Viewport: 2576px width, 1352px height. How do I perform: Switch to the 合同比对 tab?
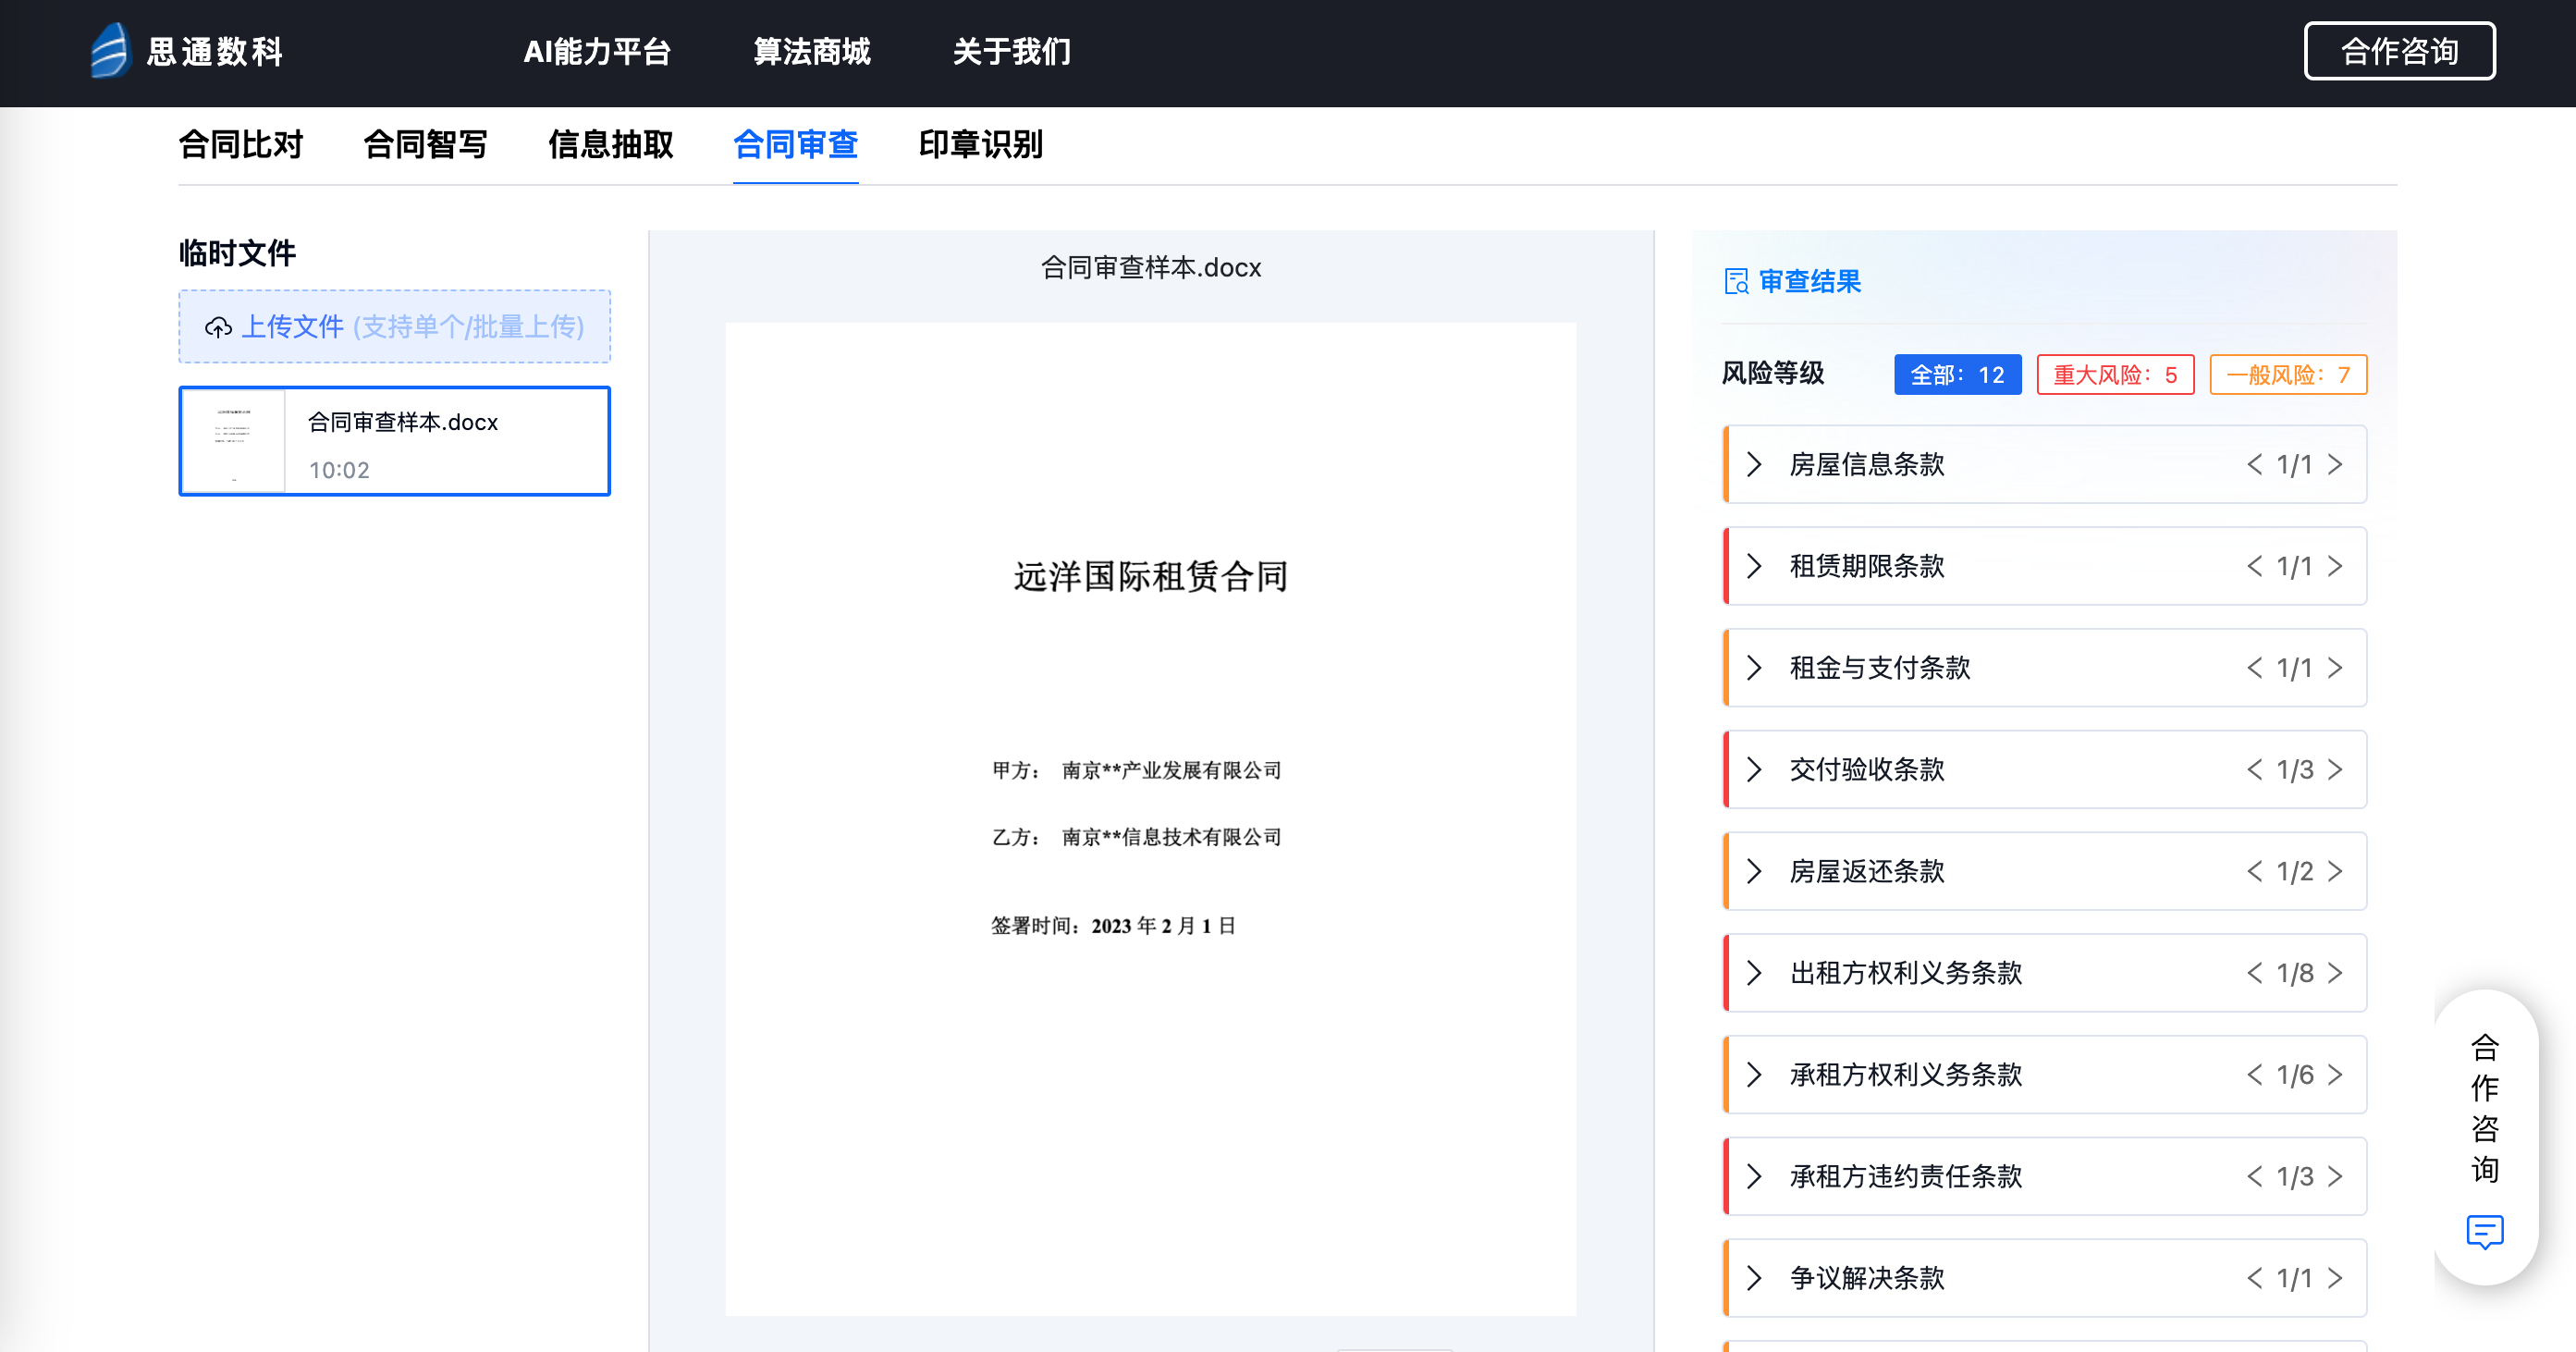click(x=240, y=145)
